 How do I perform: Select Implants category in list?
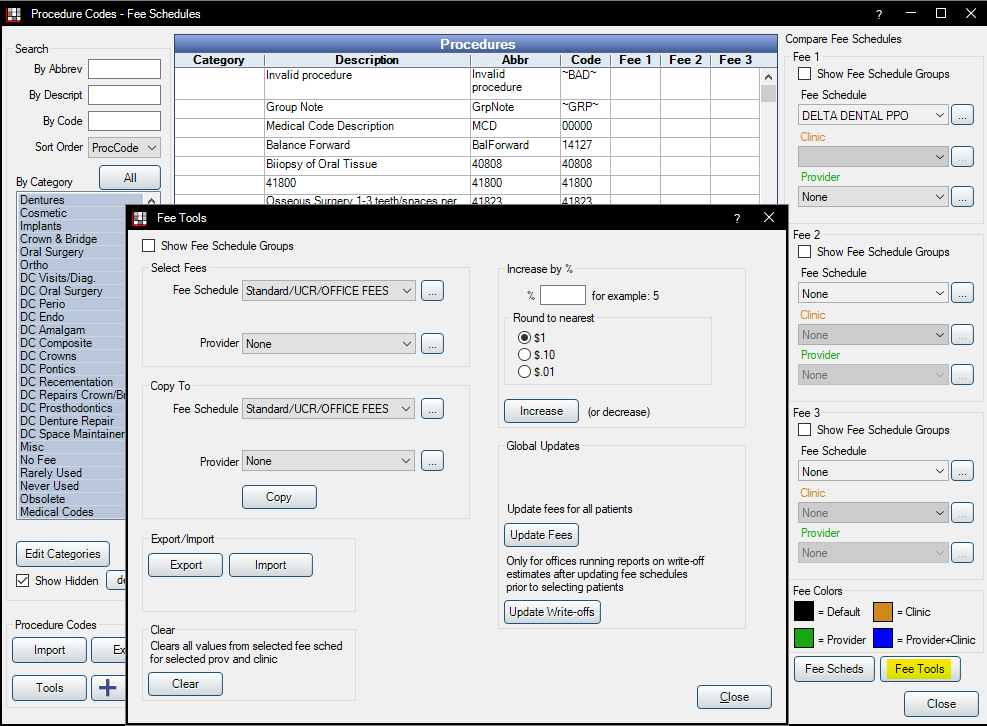click(x=72, y=226)
